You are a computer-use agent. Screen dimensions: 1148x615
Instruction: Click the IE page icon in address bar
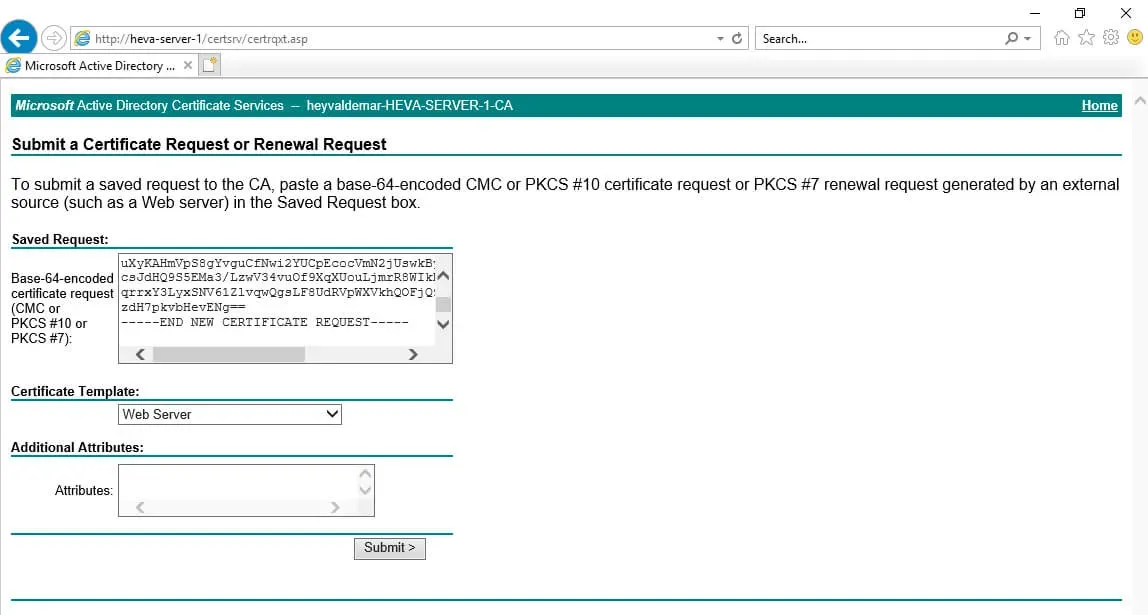coord(83,38)
